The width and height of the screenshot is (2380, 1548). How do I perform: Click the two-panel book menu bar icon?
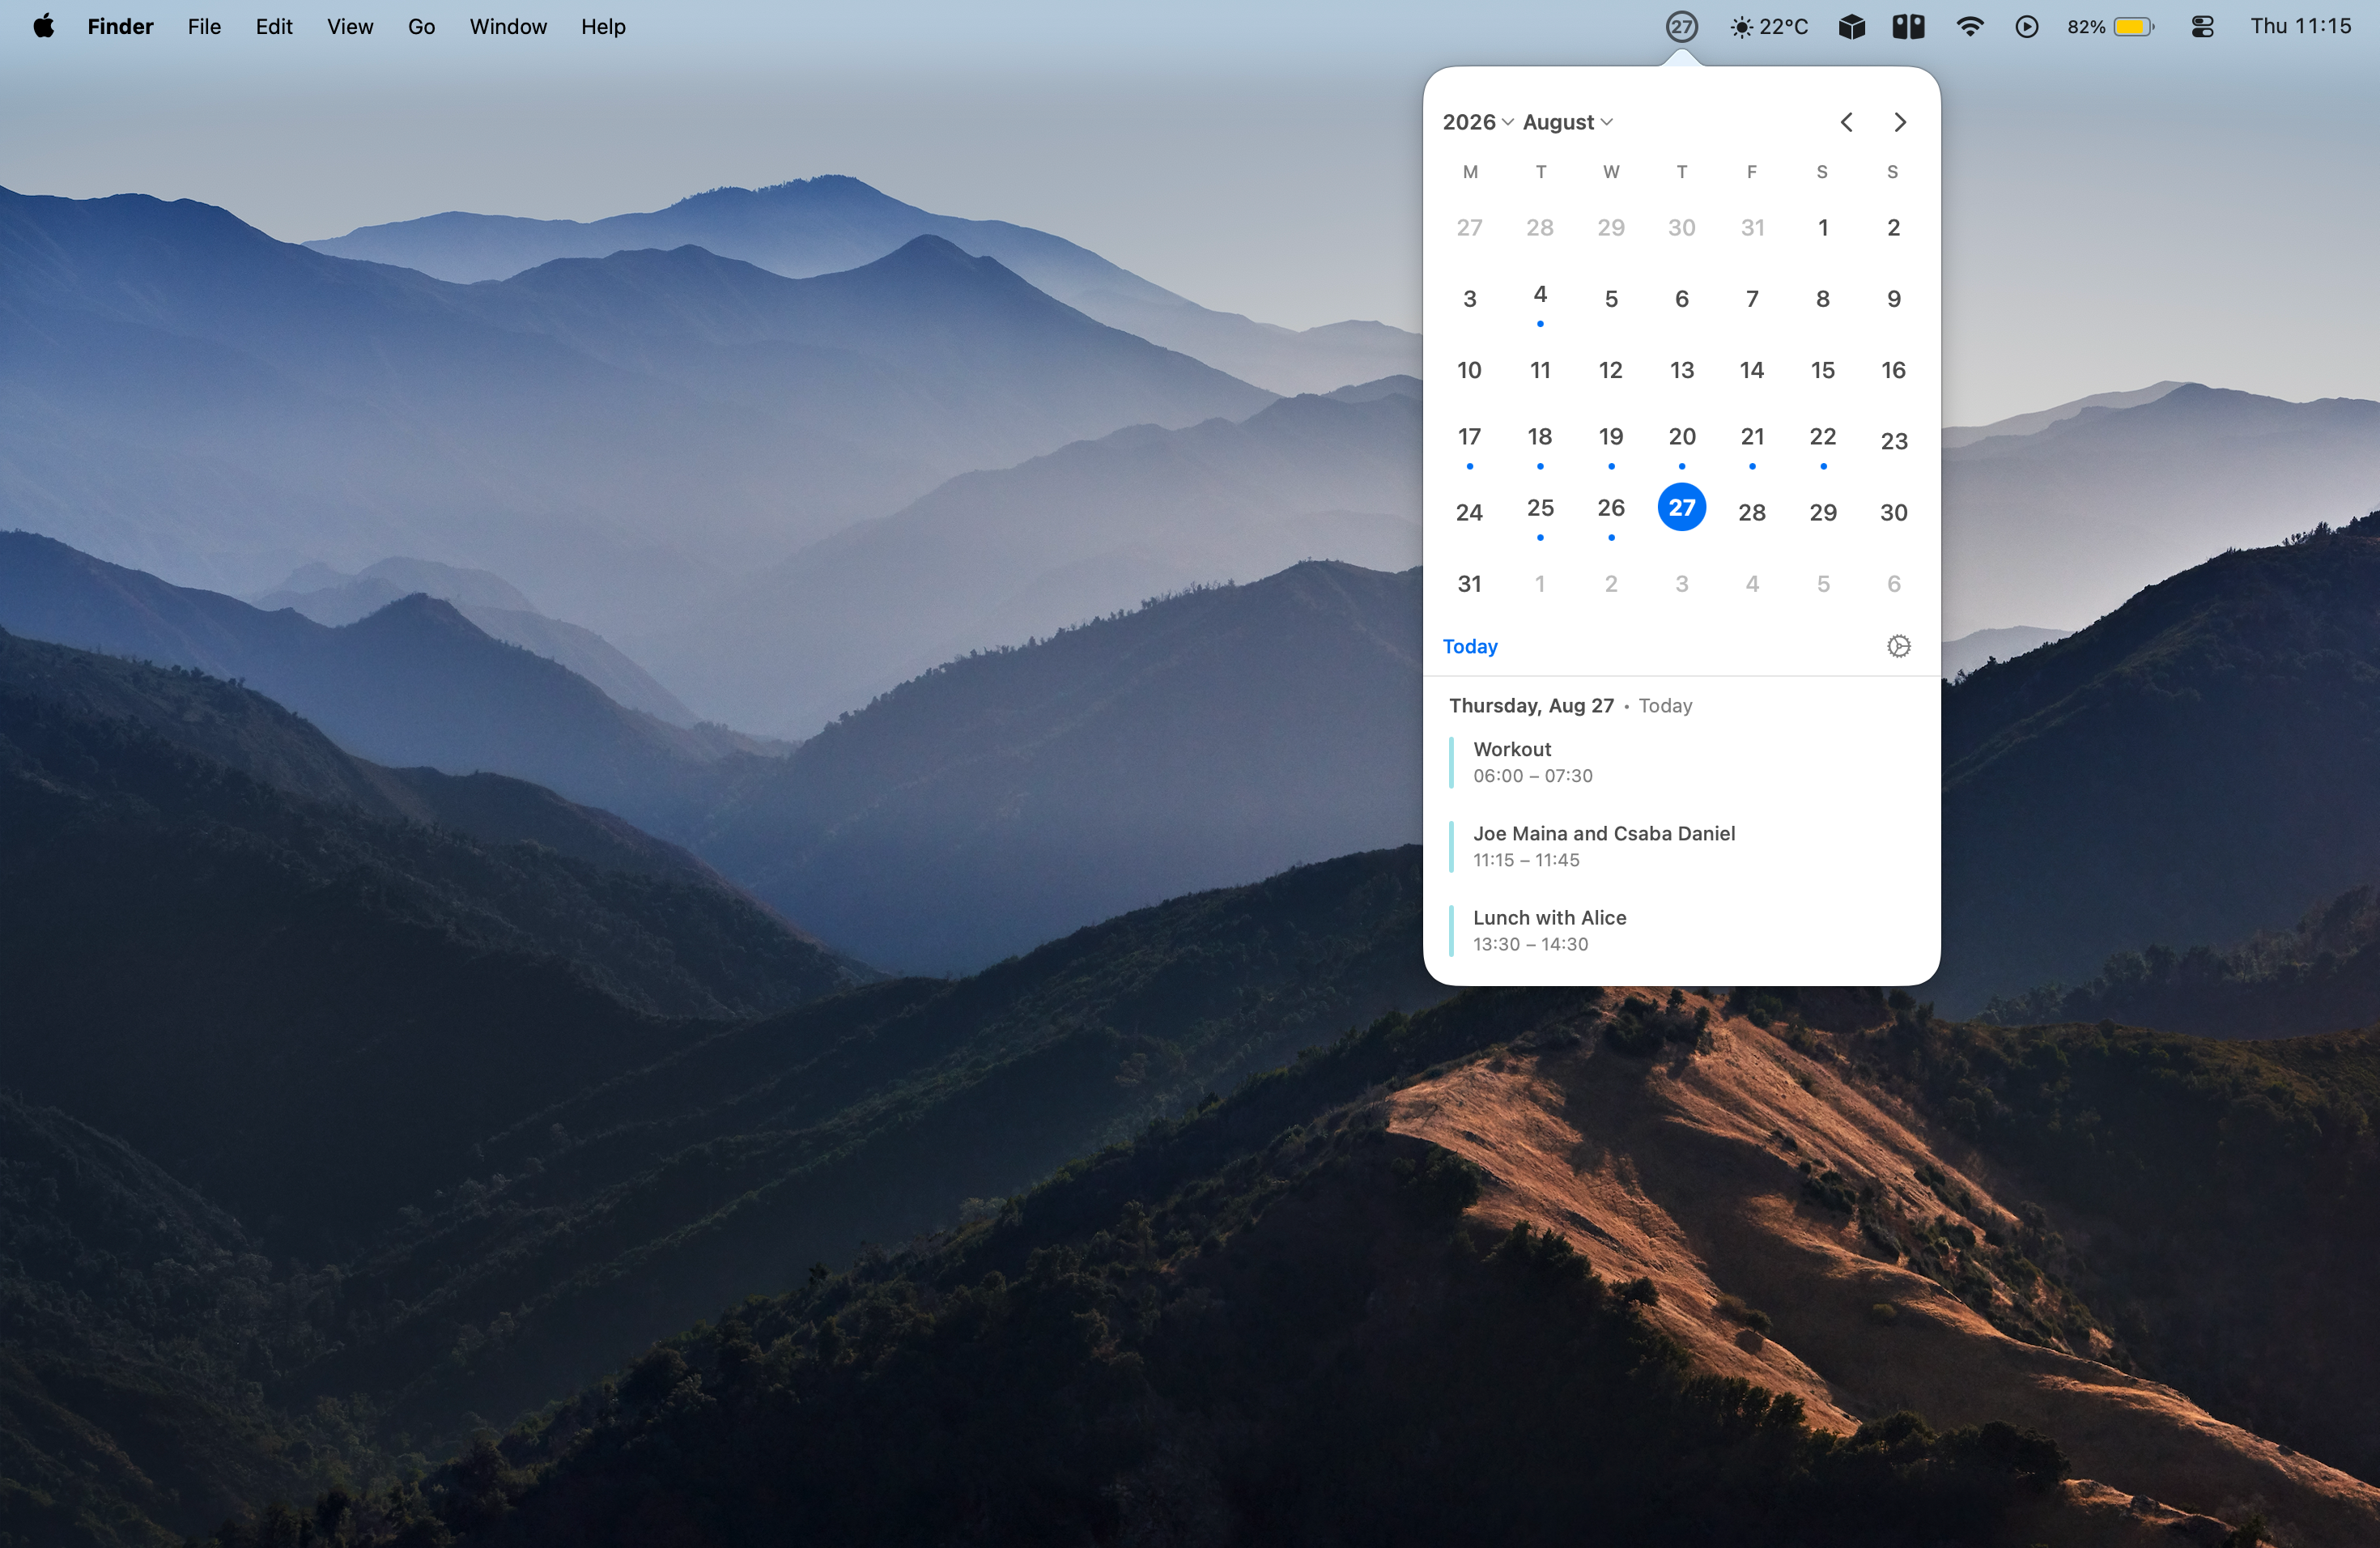[1908, 27]
